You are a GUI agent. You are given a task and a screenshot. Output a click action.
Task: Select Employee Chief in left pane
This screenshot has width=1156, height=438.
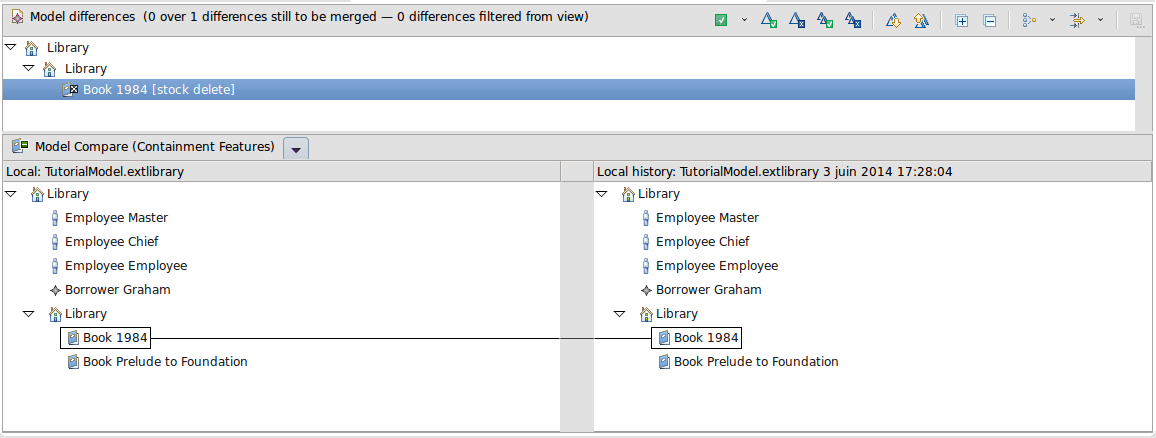(111, 242)
